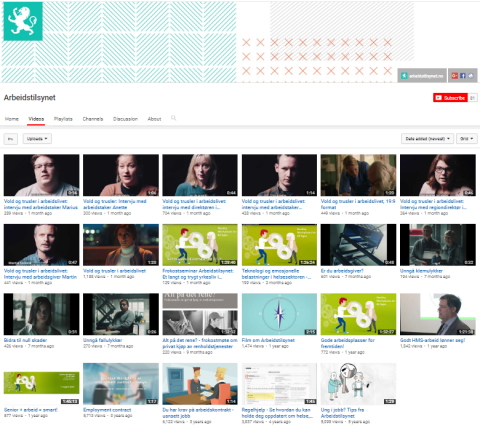Click title 'Ung i jobb? Tips fra Arbeidstilsynet'

pyautogui.click(x=342, y=413)
